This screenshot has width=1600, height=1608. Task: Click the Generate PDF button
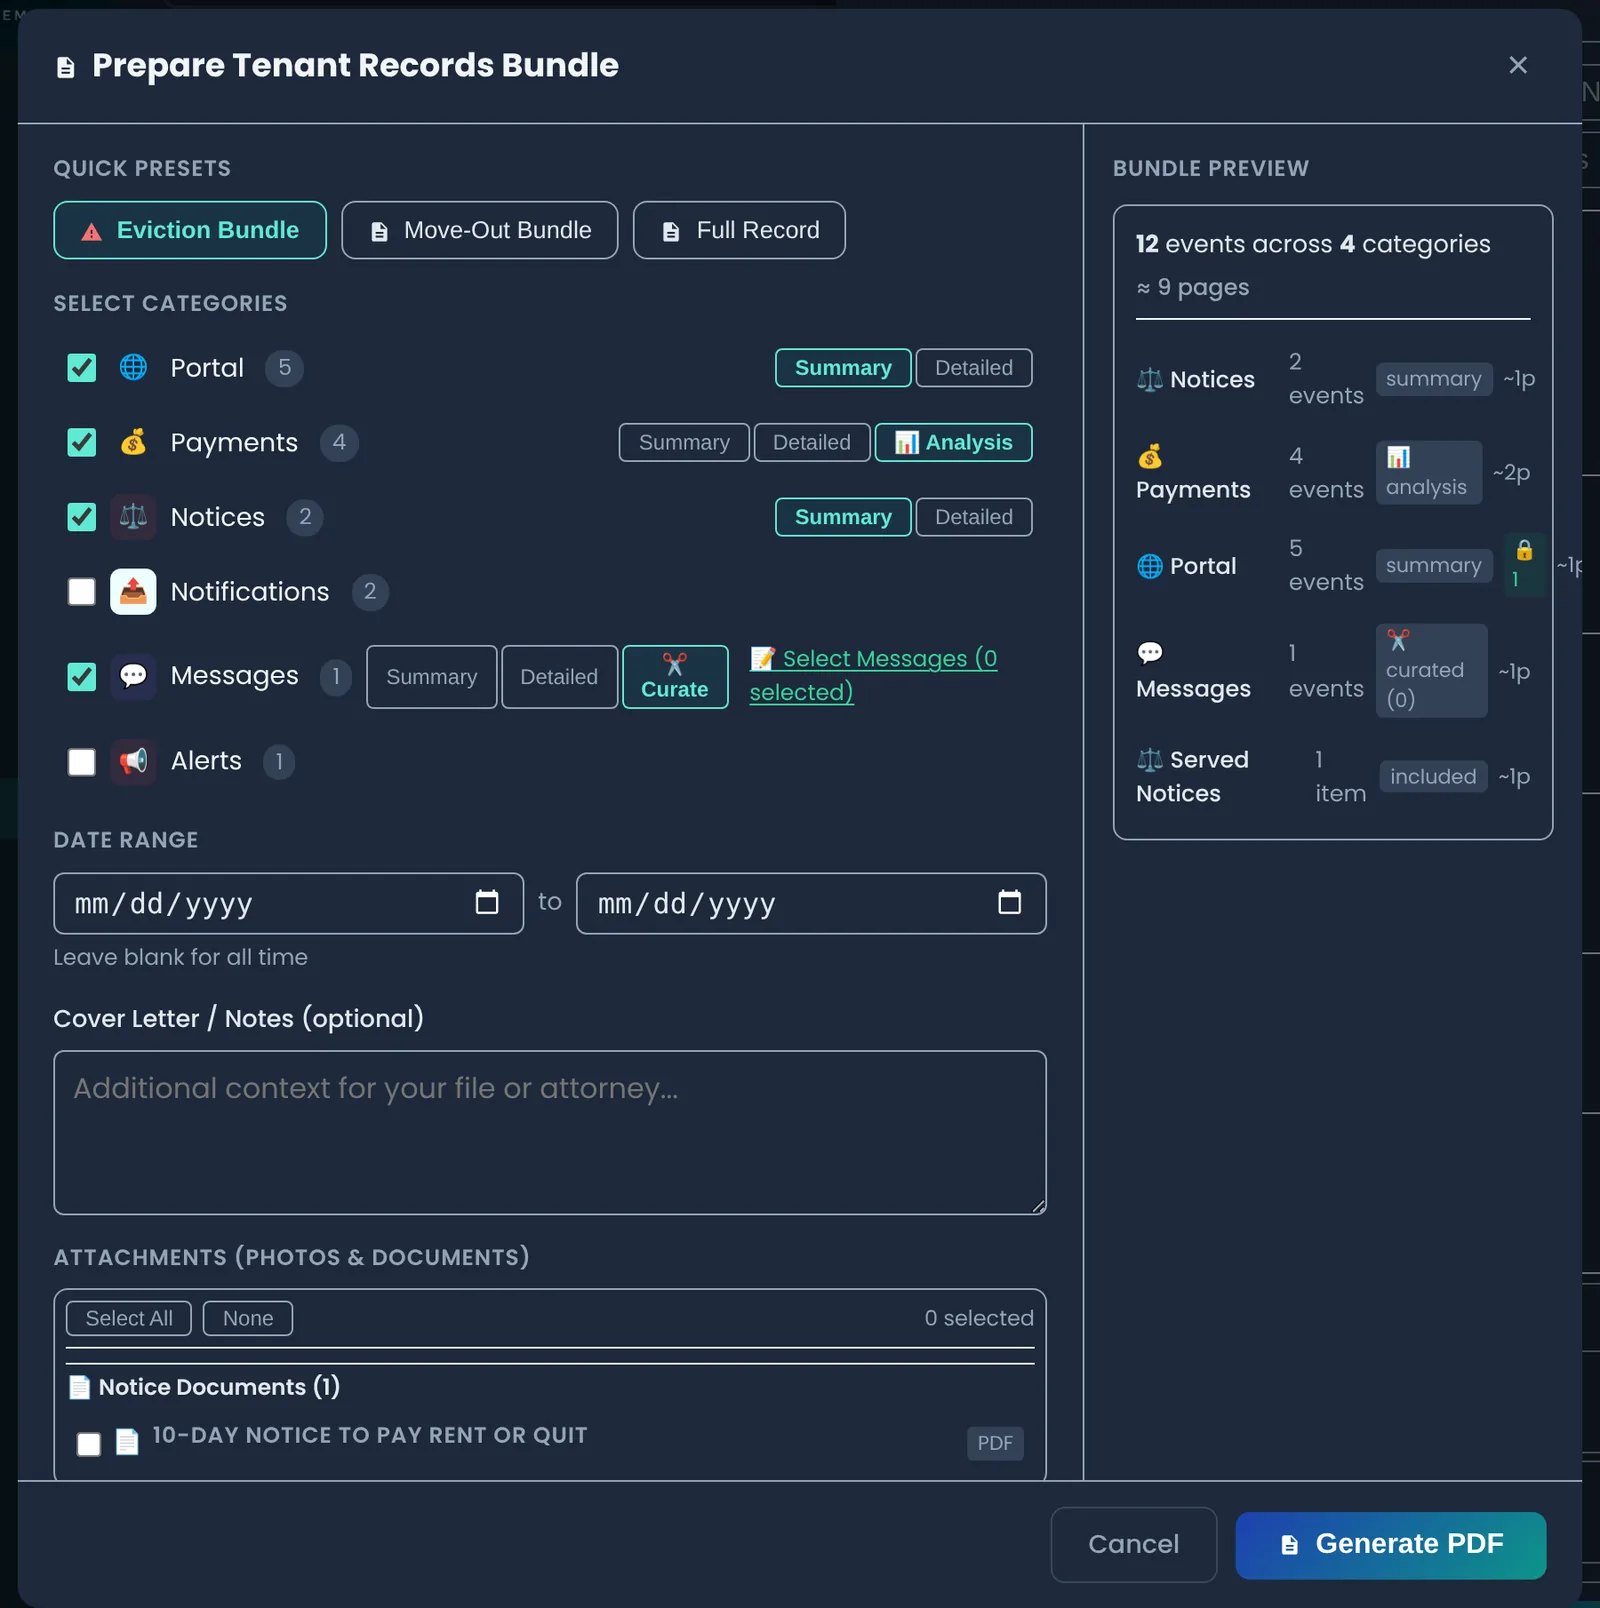pos(1391,1545)
